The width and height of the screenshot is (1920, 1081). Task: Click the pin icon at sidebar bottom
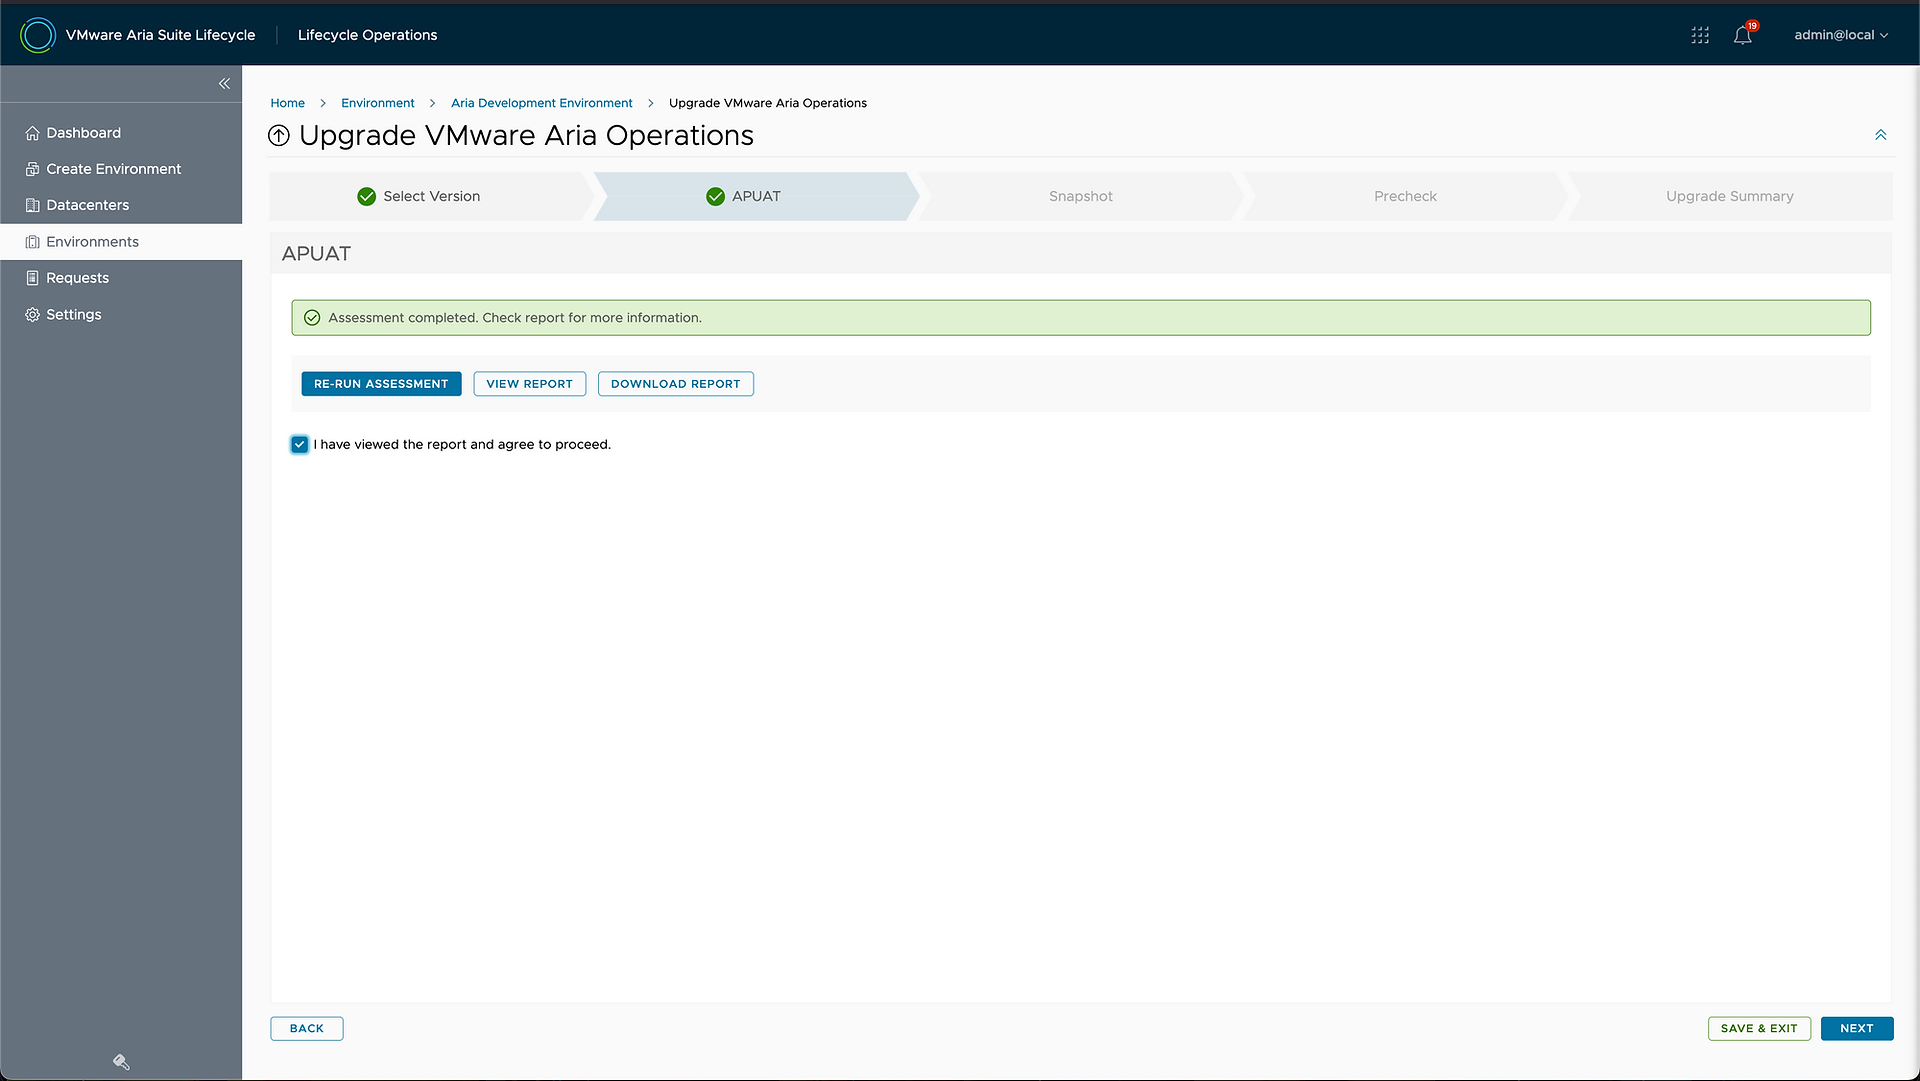coord(121,1062)
